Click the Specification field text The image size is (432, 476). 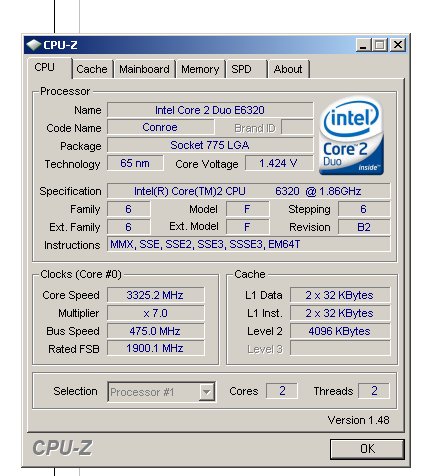click(x=248, y=191)
